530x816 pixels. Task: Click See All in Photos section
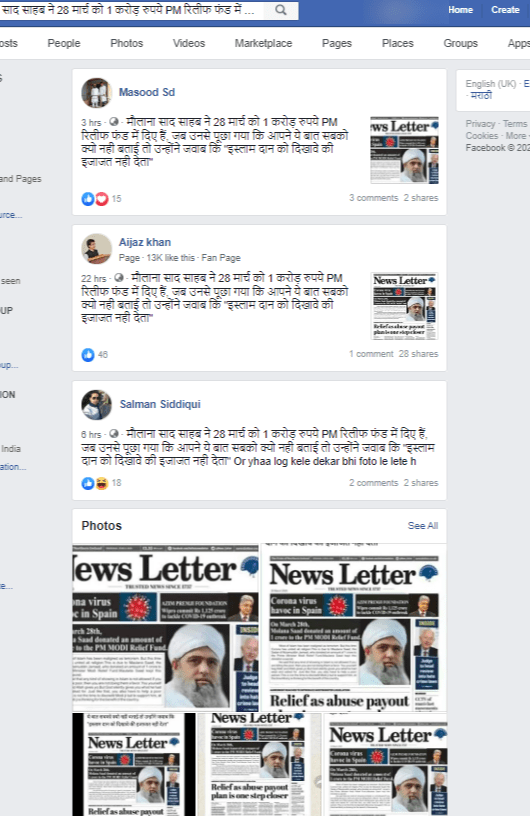coord(422,526)
